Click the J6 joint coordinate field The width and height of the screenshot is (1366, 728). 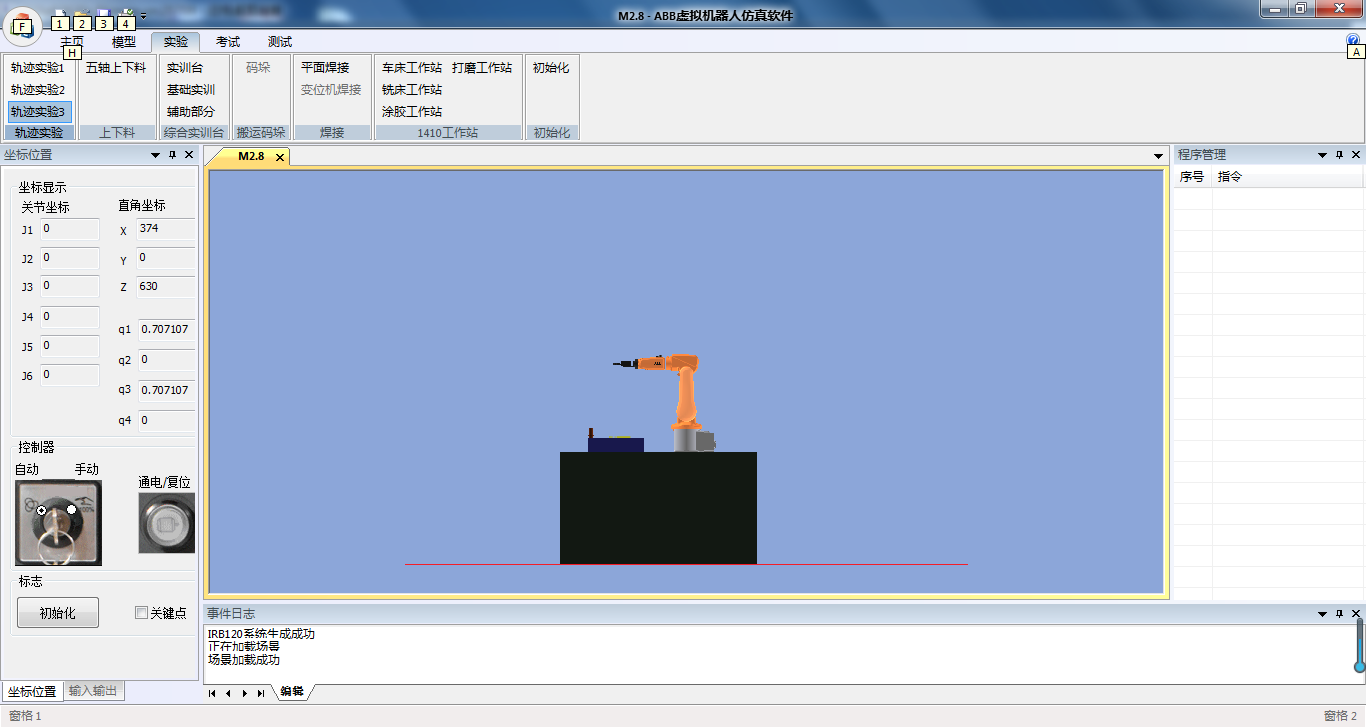coord(69,375)
